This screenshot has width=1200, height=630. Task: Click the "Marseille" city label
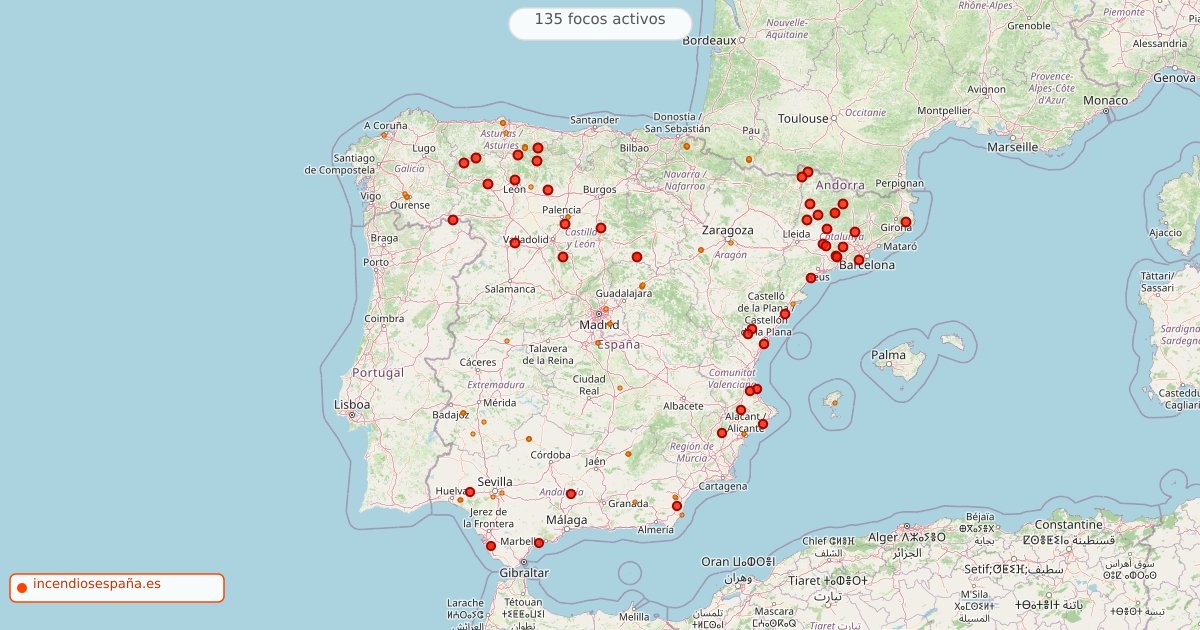1012,146
